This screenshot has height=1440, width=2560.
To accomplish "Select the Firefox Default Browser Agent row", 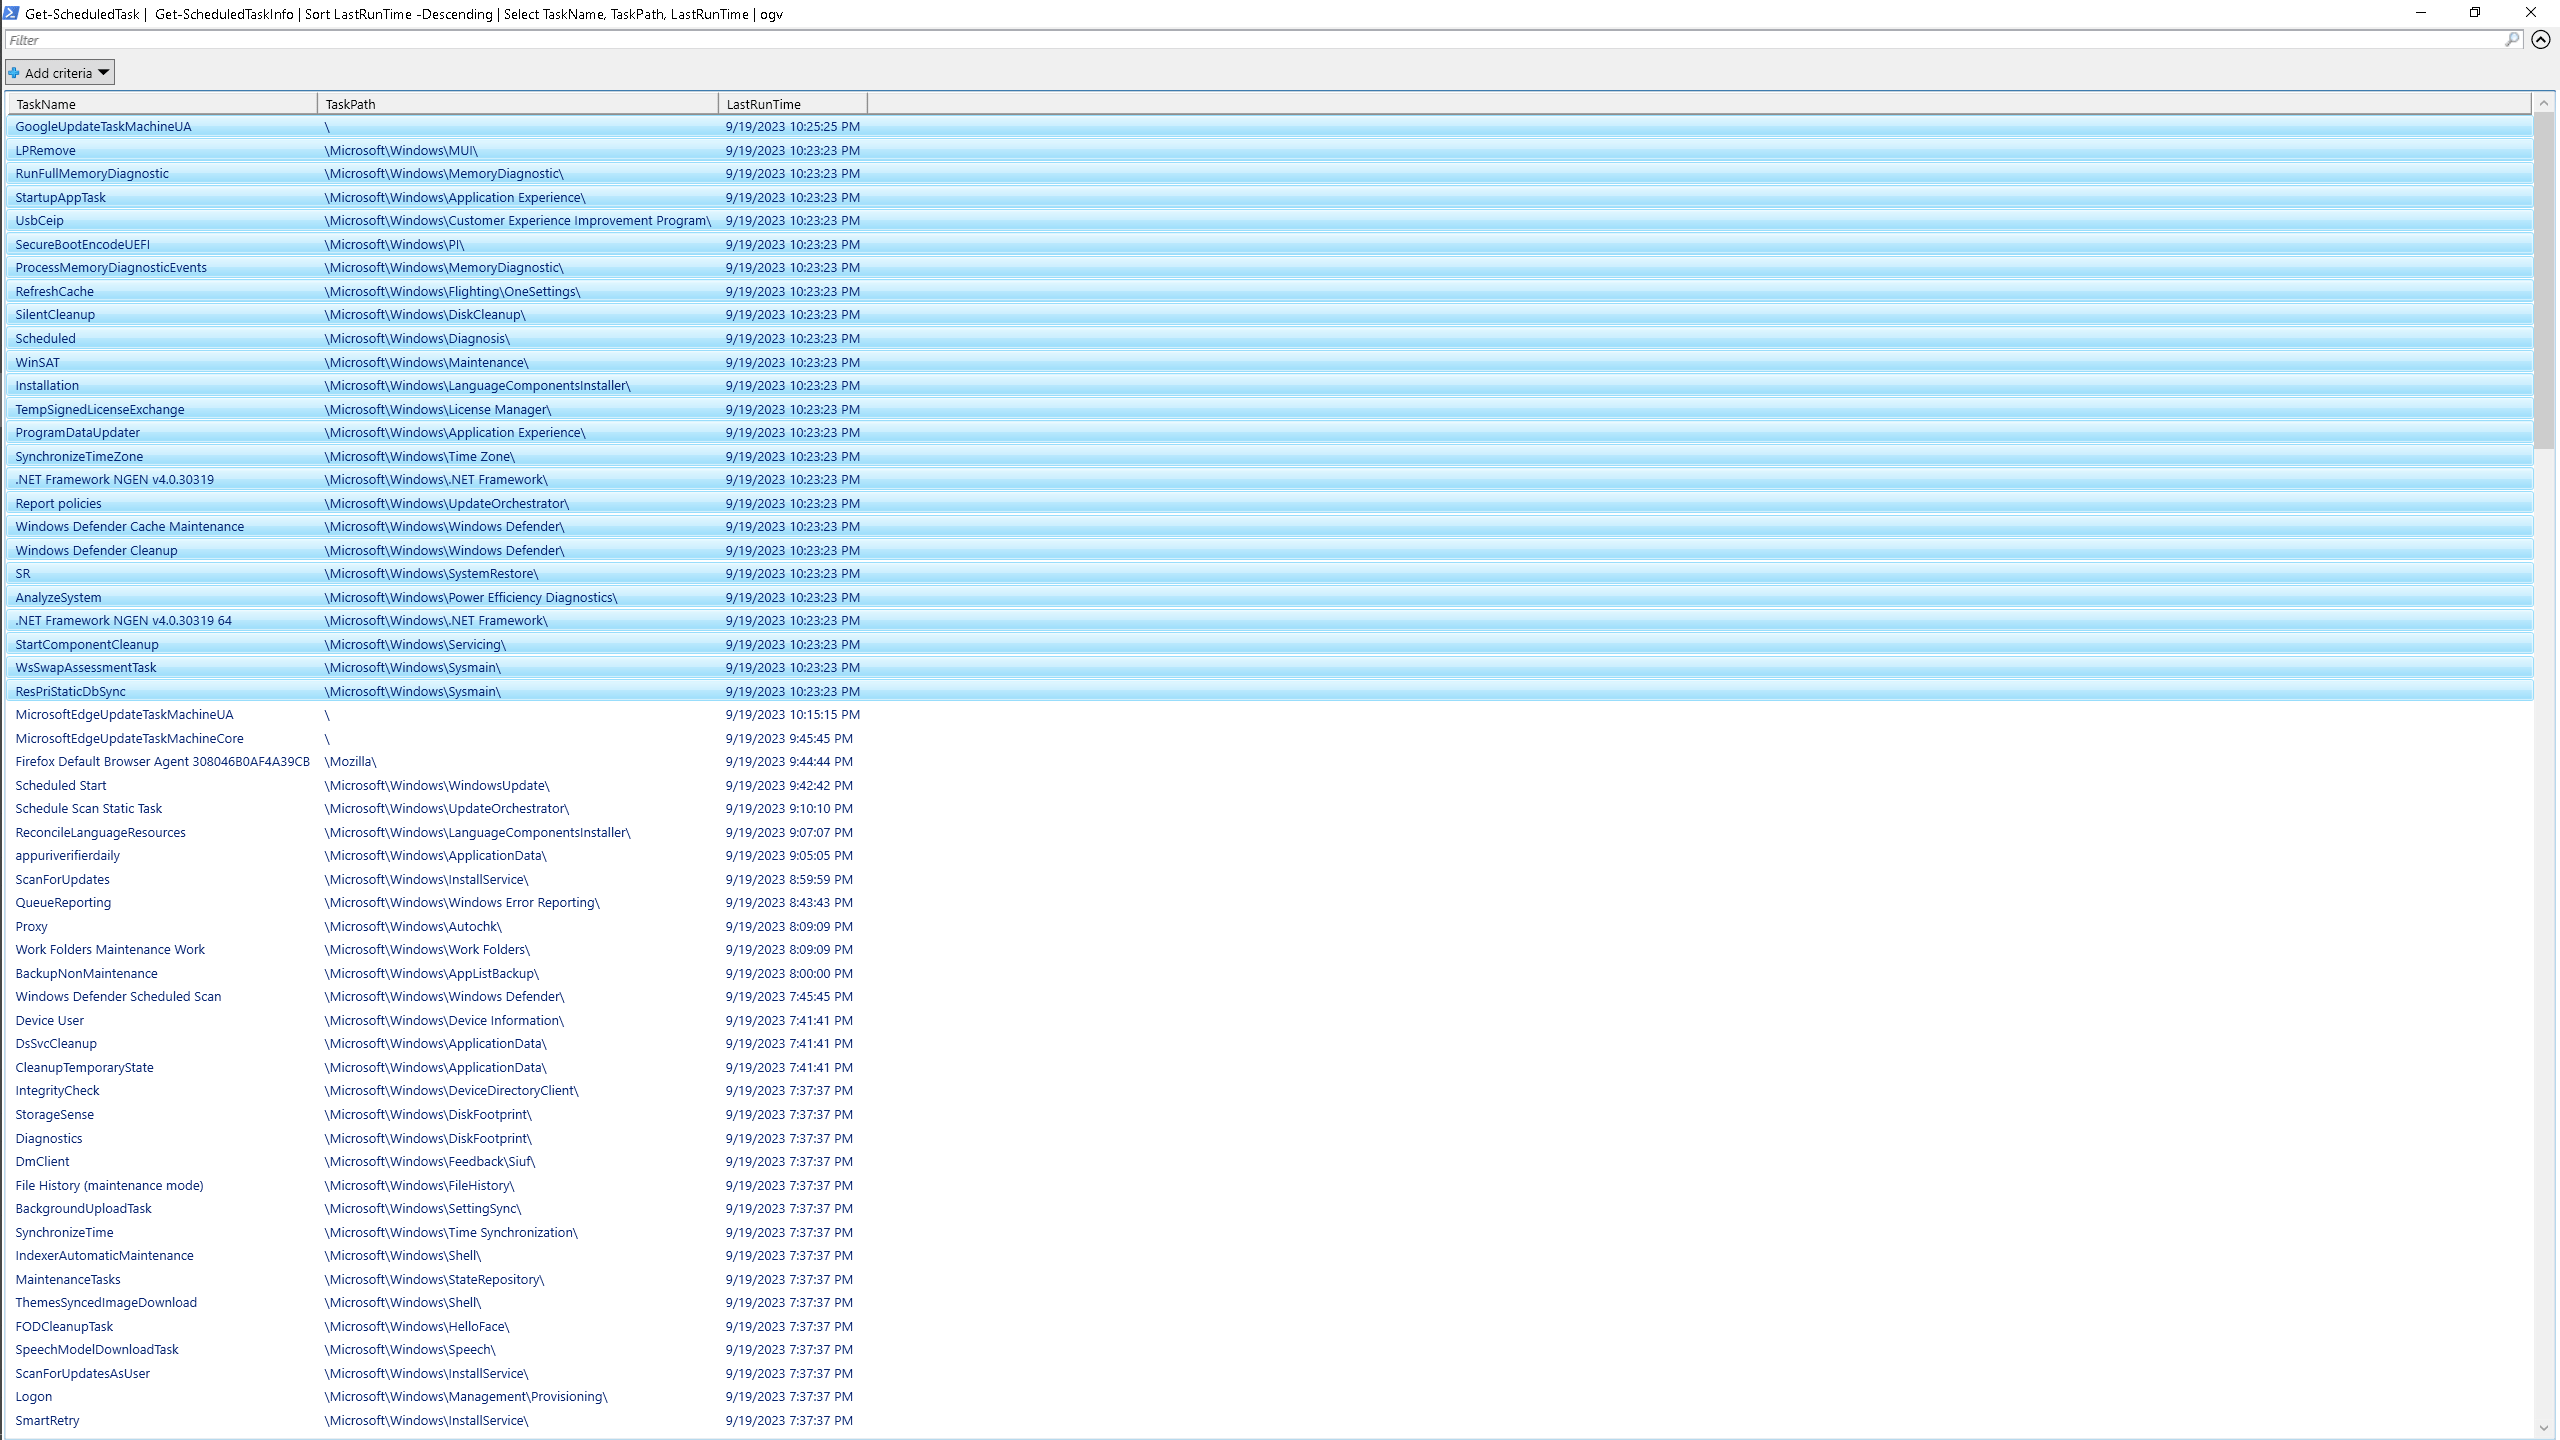I will coord(162,762).
